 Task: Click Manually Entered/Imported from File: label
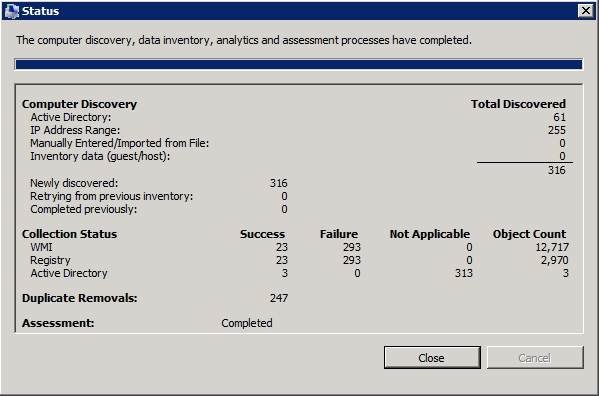(120, 143)
